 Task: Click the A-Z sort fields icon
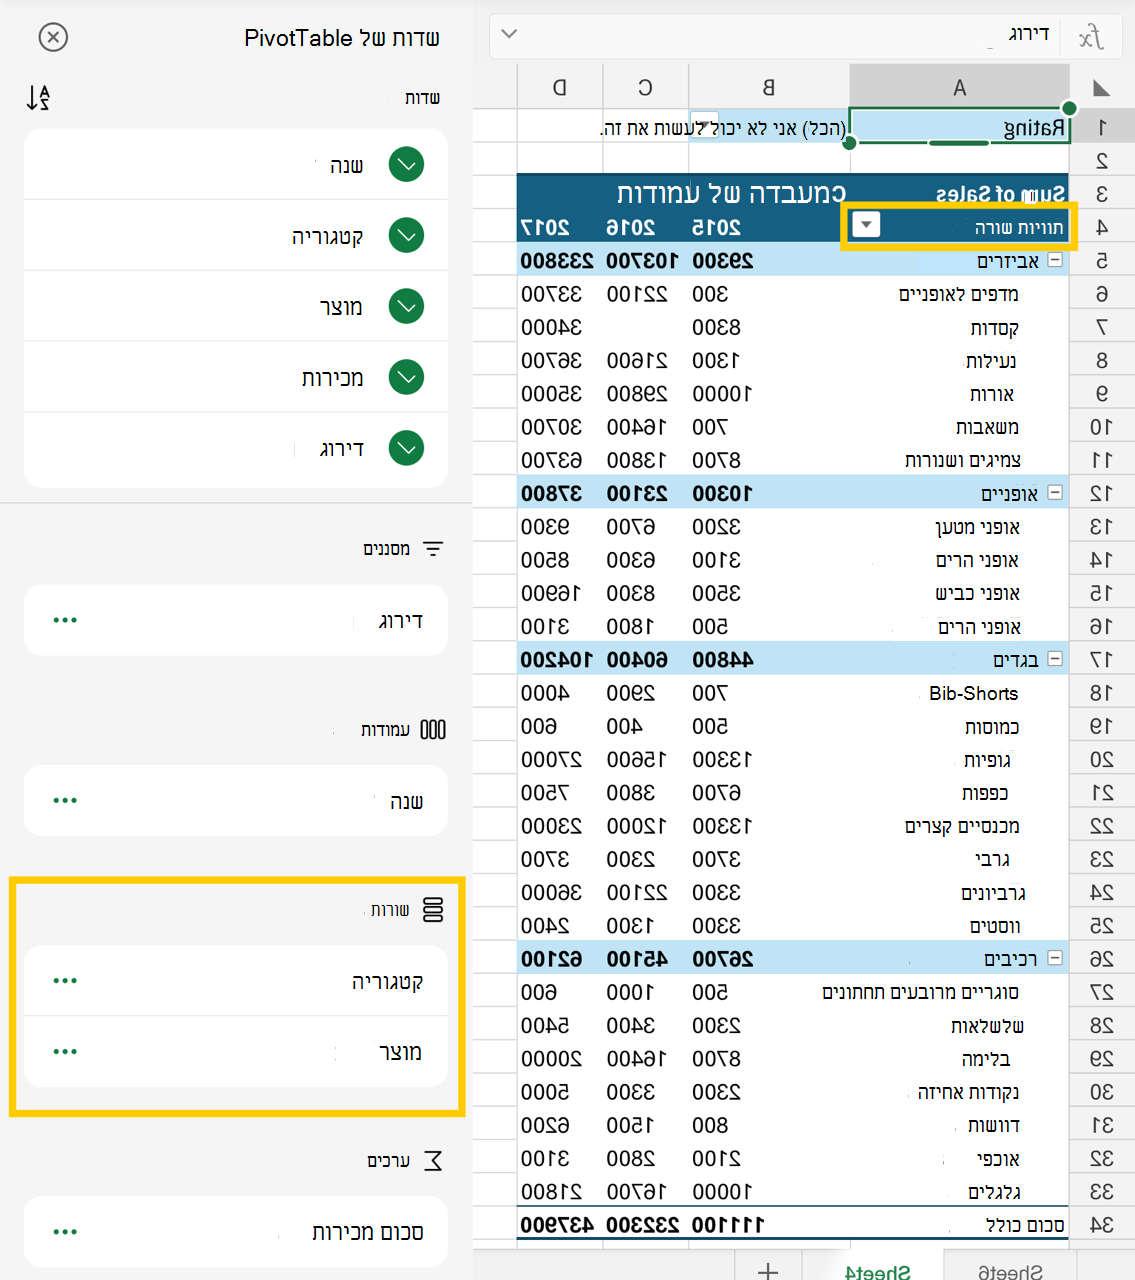coord(38,97)
